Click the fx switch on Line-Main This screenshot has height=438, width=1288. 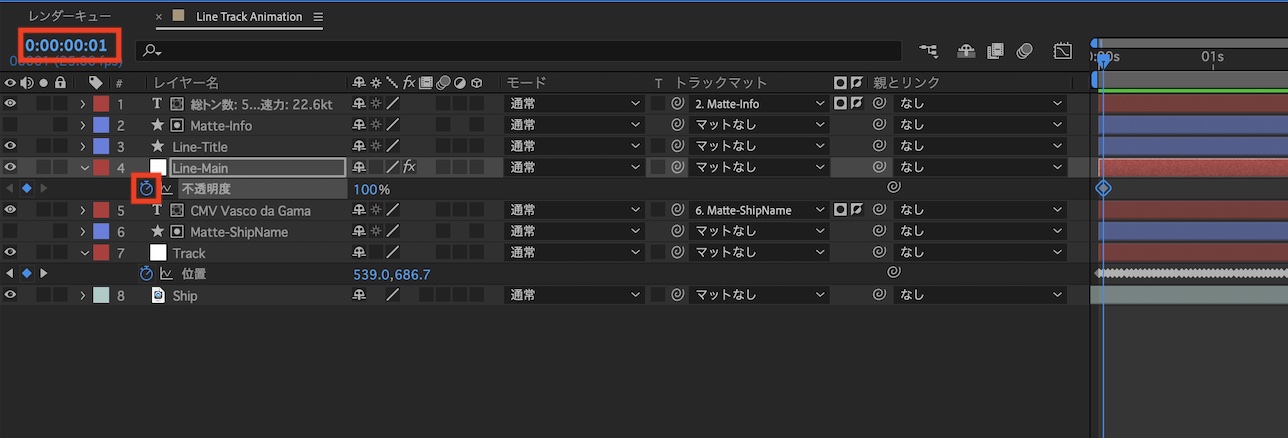pyautogui.click(x=409, y=168)
